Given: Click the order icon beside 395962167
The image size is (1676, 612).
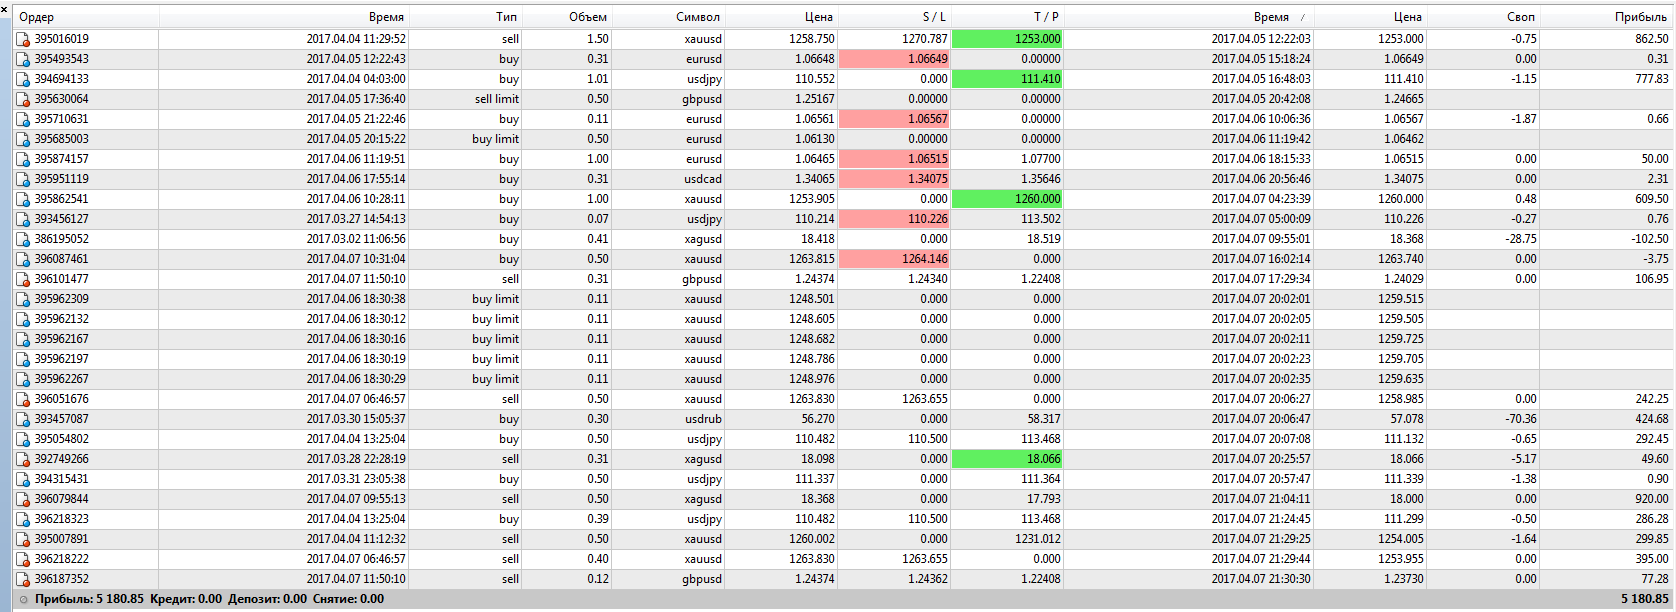Looking at the screenshot, I should [x=22, y=339].
